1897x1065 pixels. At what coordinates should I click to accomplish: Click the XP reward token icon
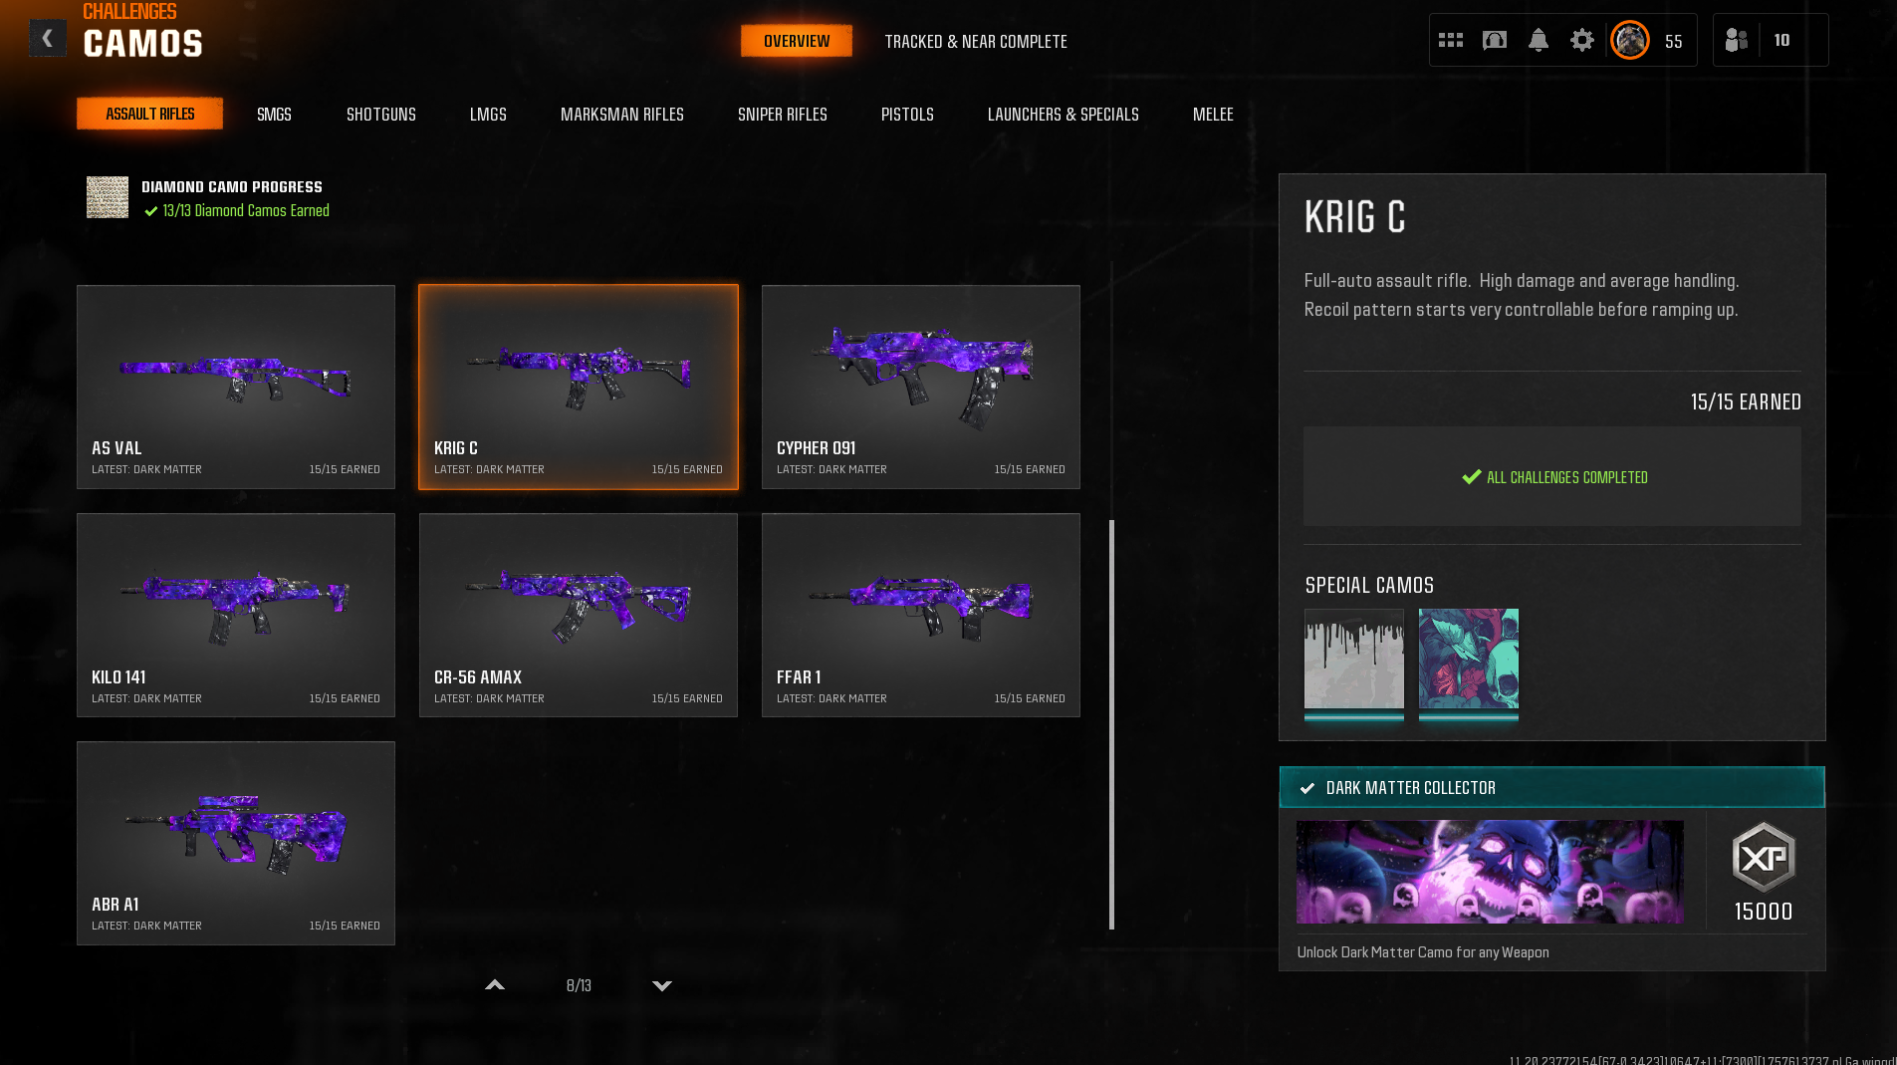[1763, 857]
